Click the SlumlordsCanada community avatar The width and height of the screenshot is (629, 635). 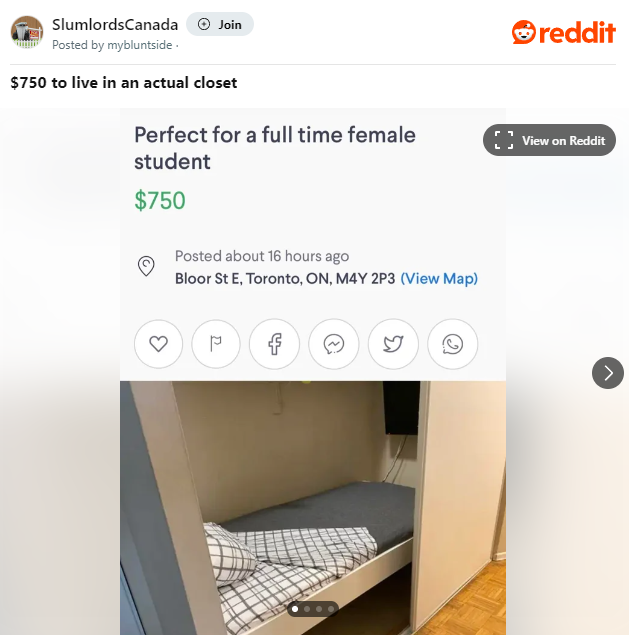[x=27, y=32]
